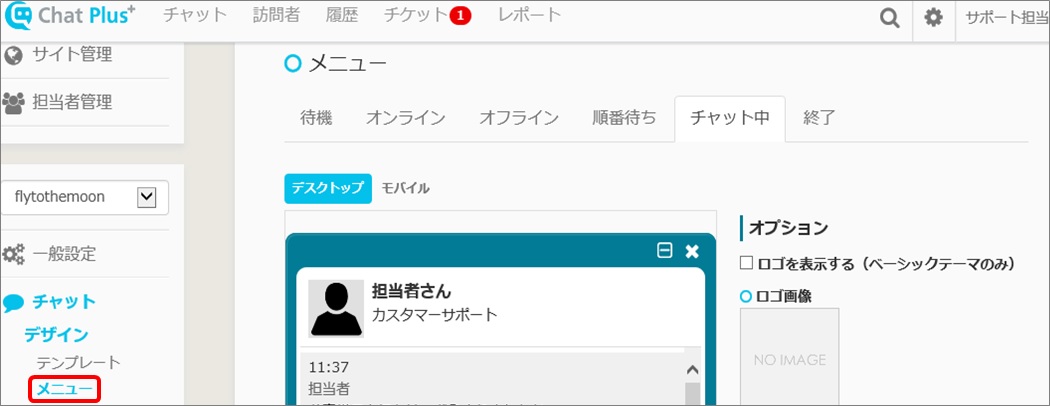Minimize the chat preview widget
Screen dimensions: 1050x406
tap(664, 251)
